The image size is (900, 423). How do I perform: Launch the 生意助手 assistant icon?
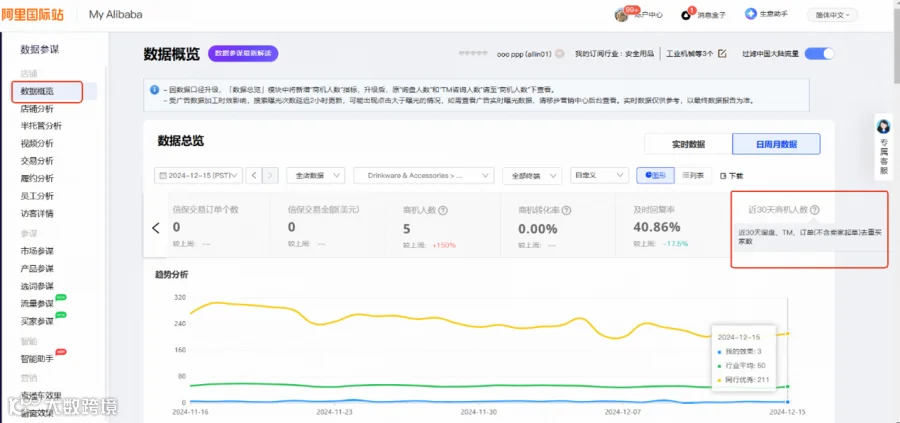click(750, 14)
